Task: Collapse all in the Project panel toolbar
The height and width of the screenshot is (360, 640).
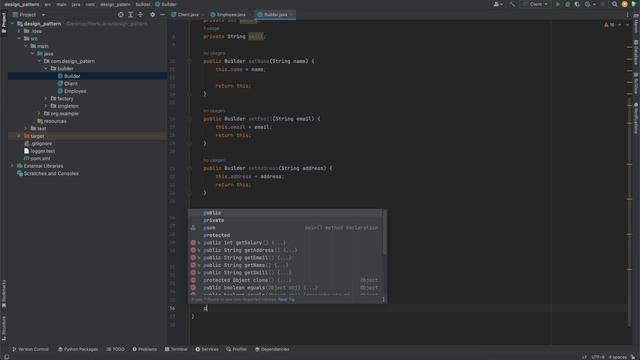Action: 140,15
